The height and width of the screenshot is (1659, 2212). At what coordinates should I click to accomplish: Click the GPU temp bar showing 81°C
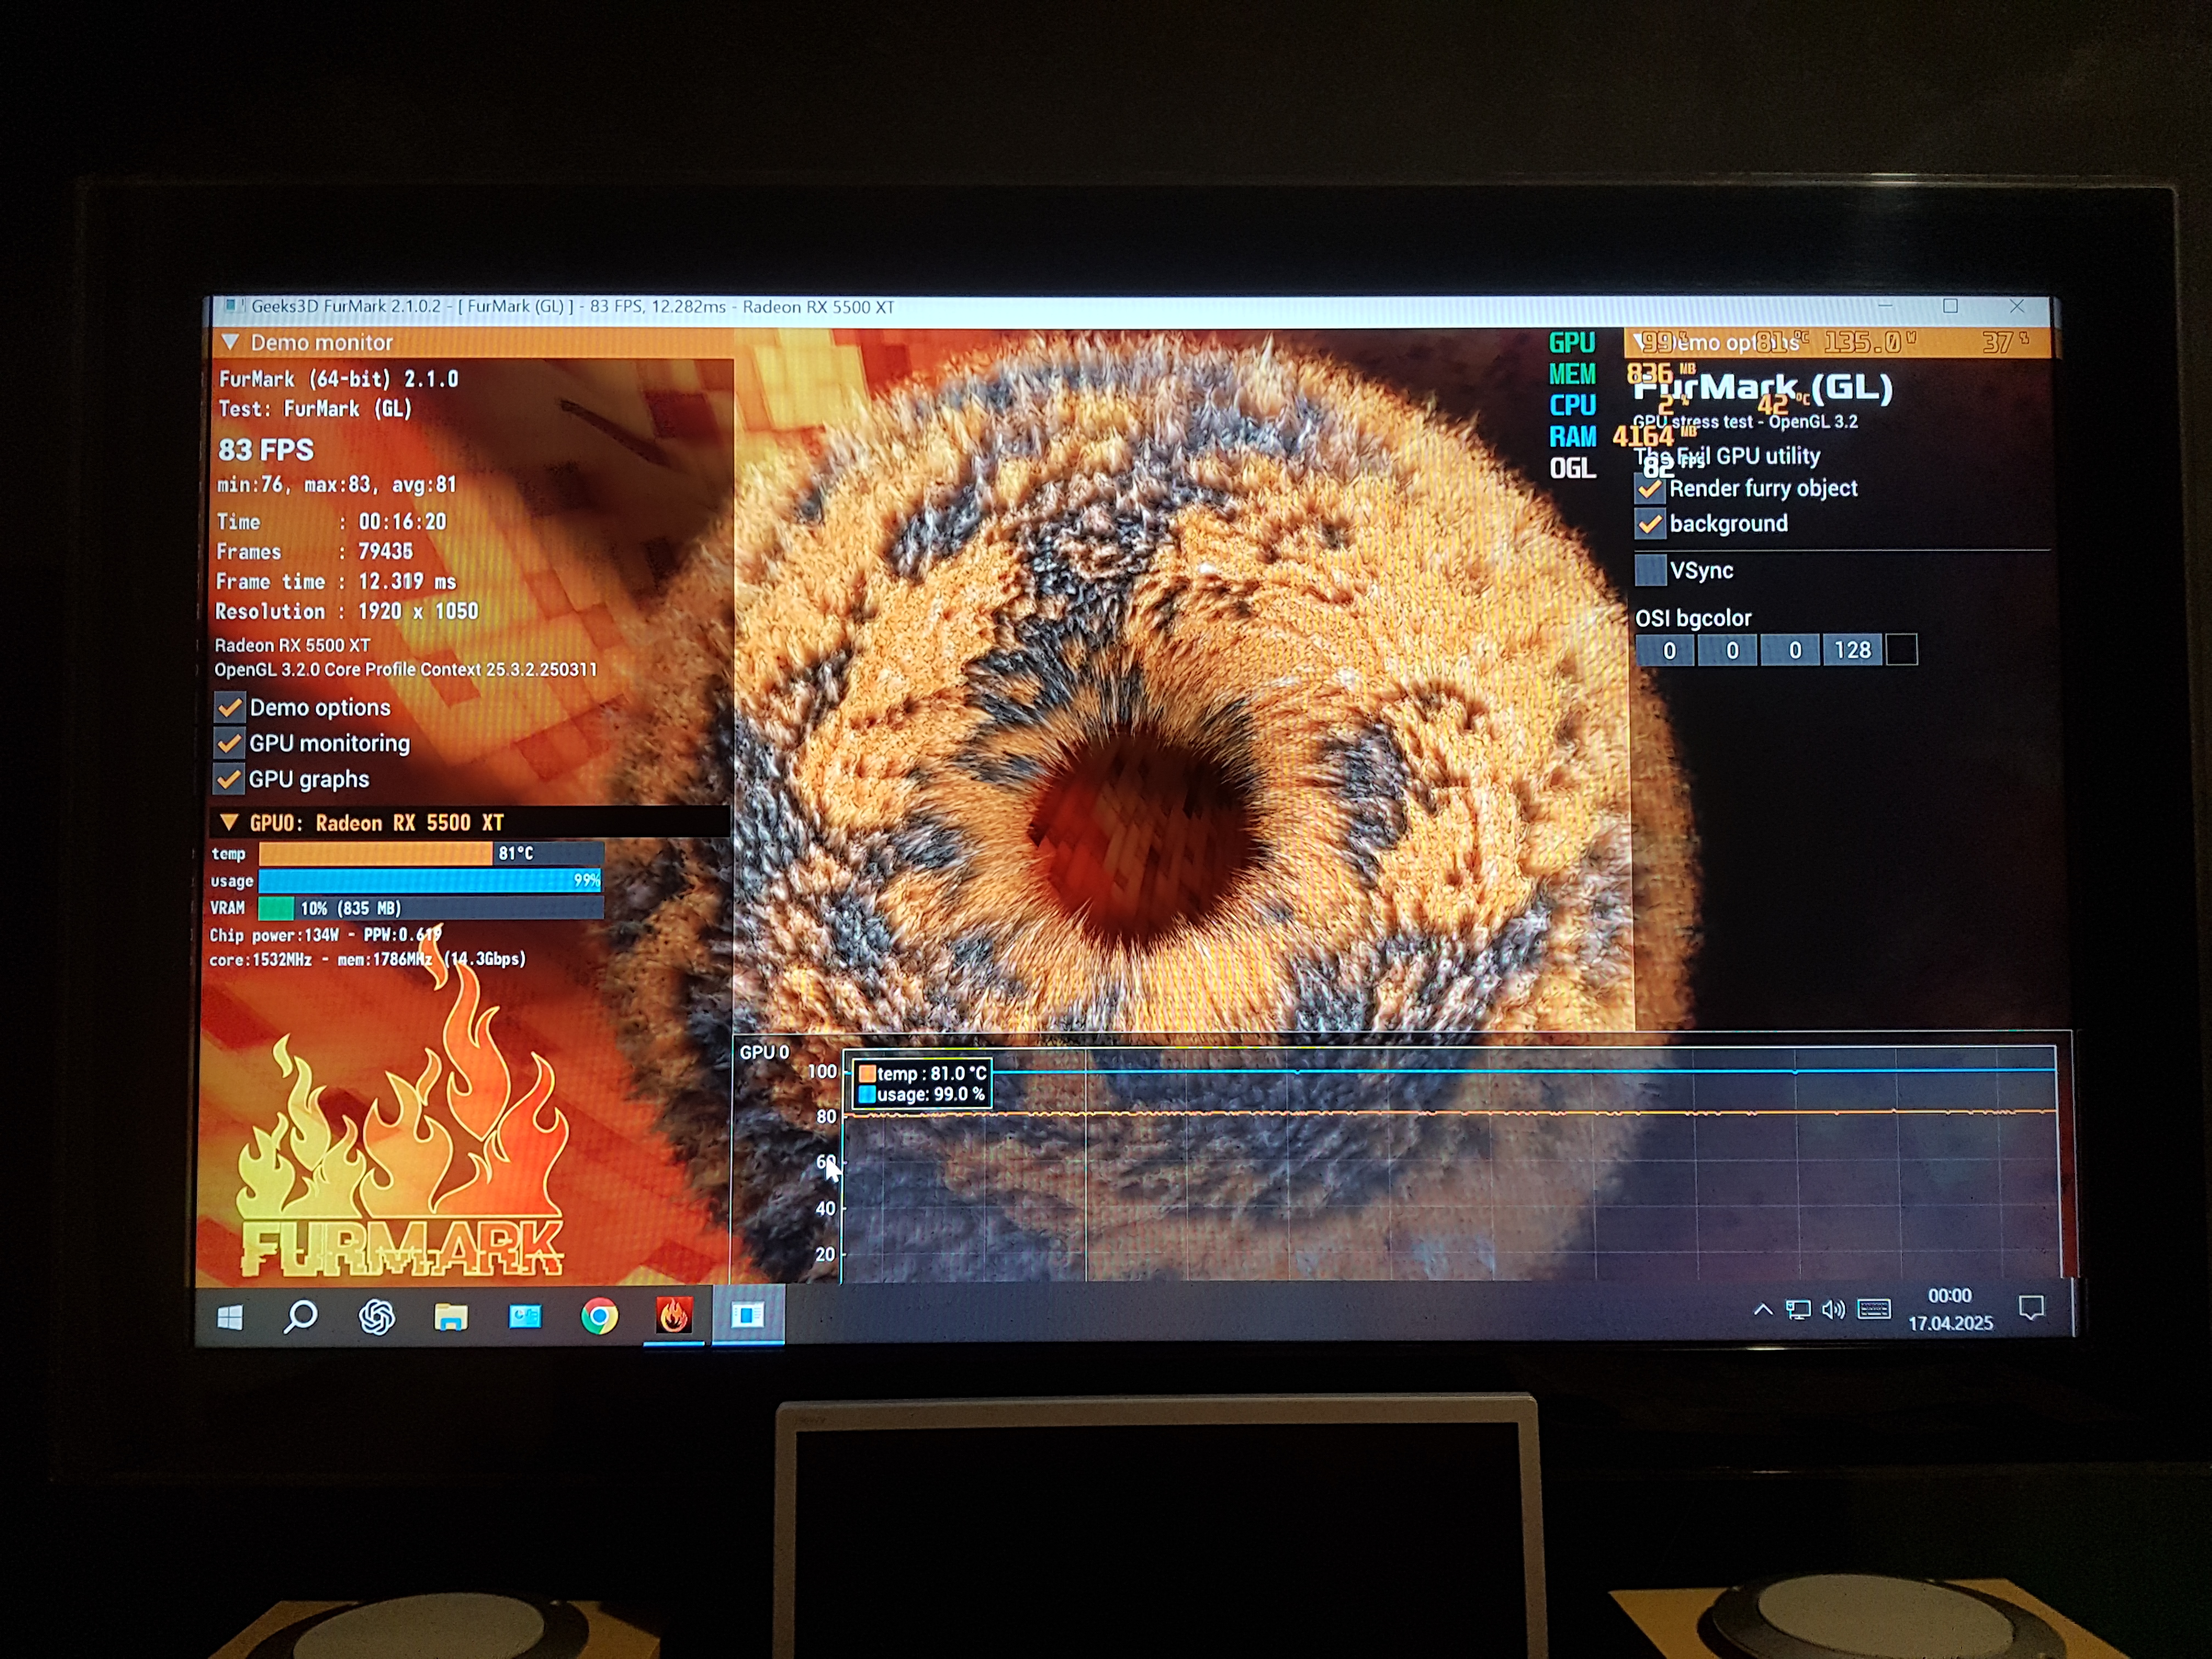[431, 853]
